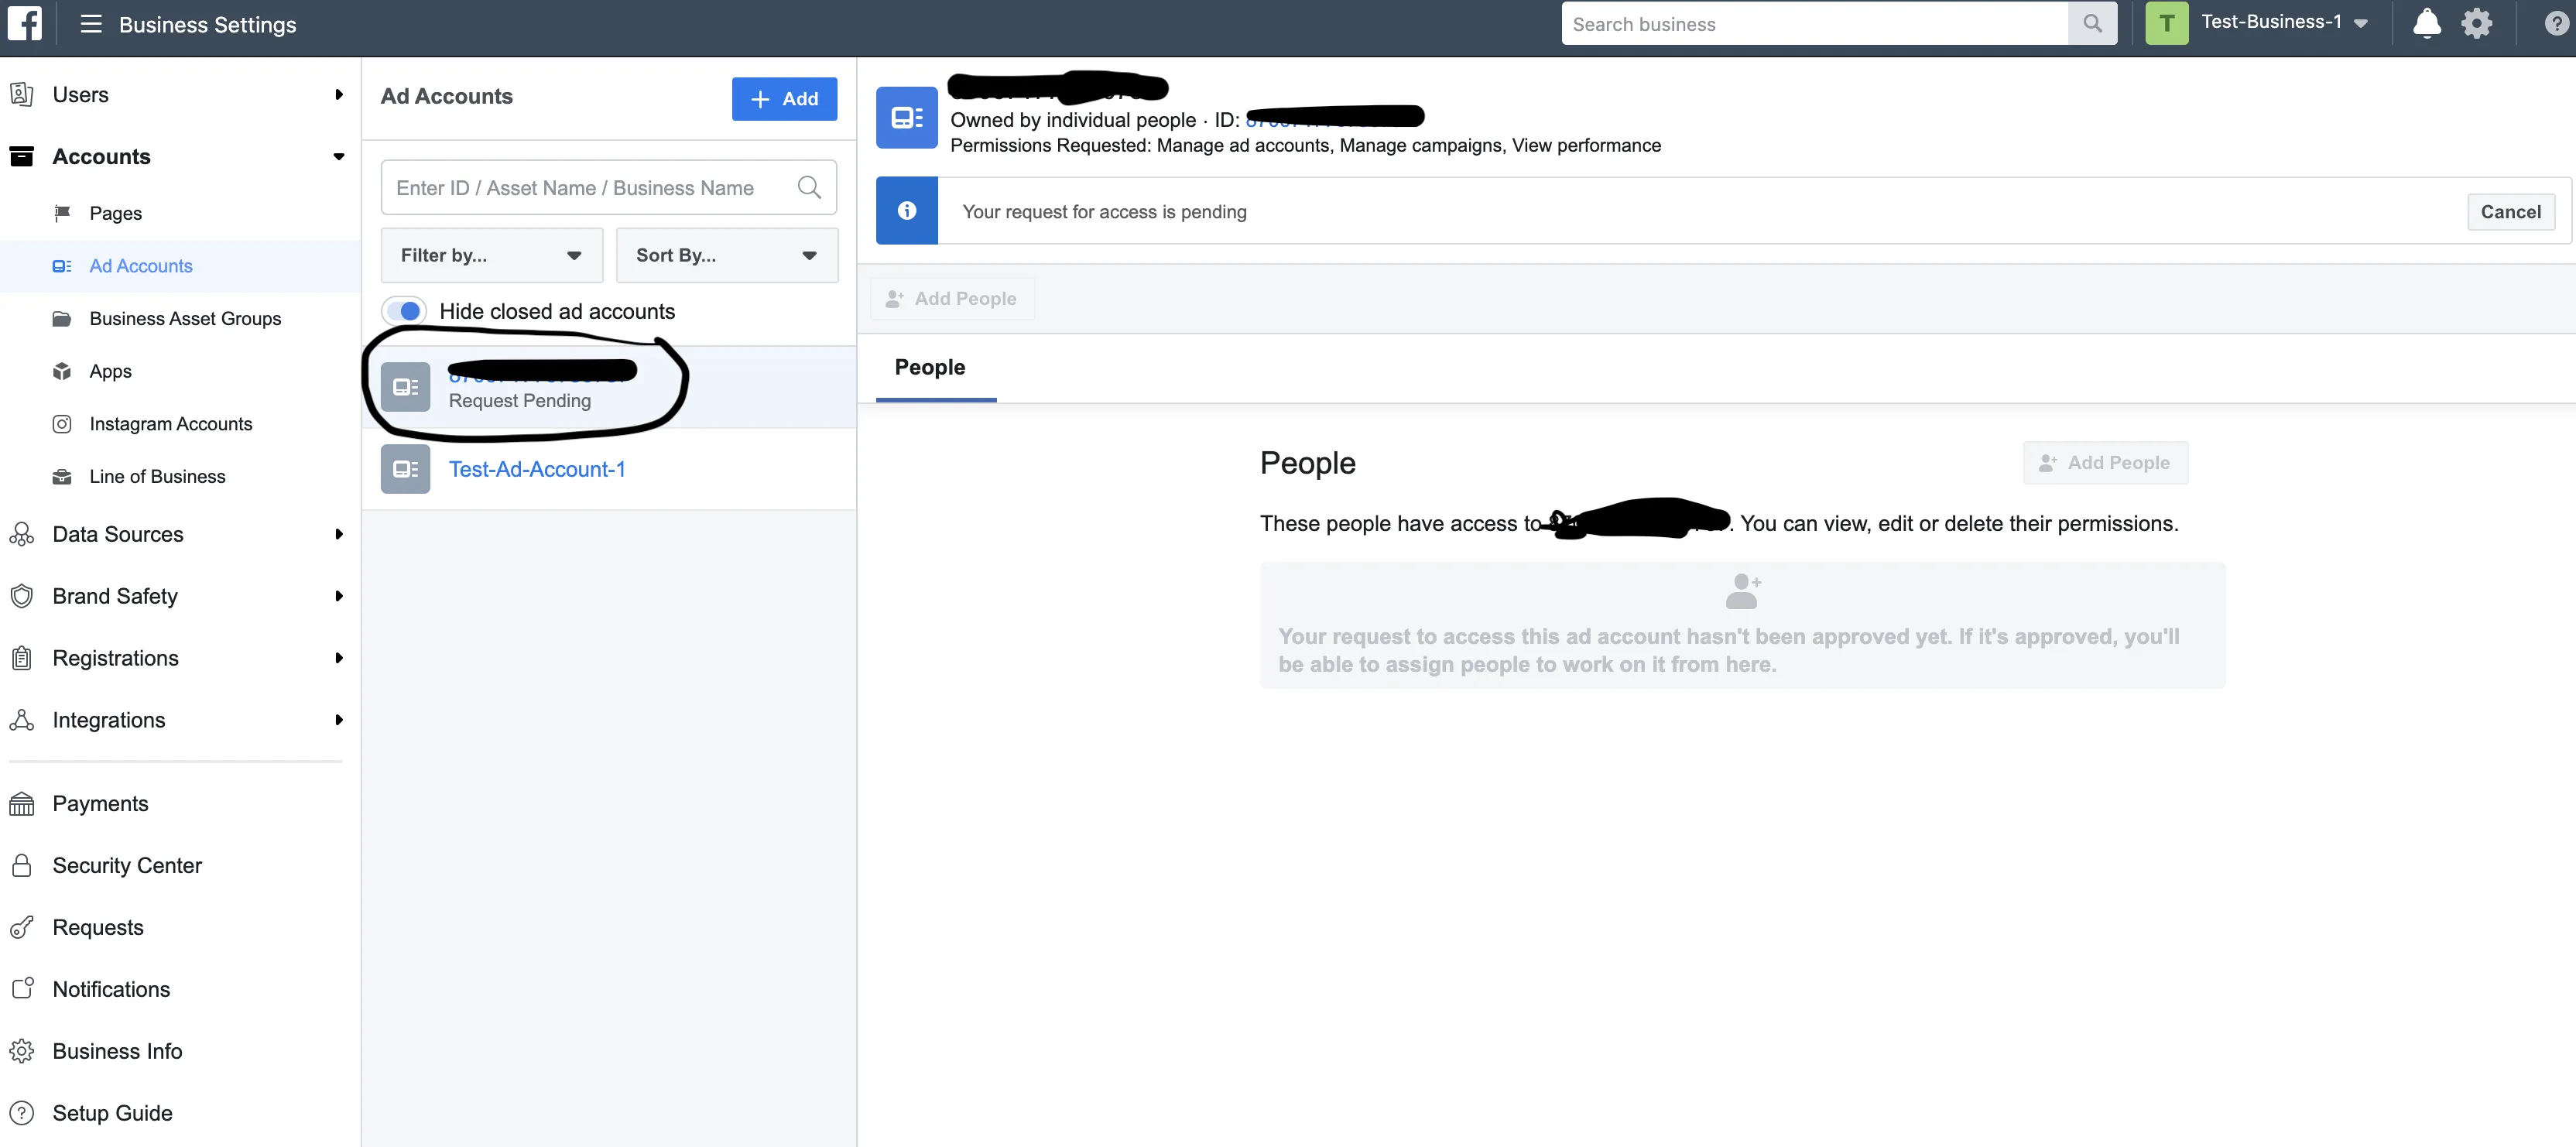The height and width of the screenshot is (1147, 2576).
Task: Click the info icon in pending banner
Action: [x=906, y=211]
